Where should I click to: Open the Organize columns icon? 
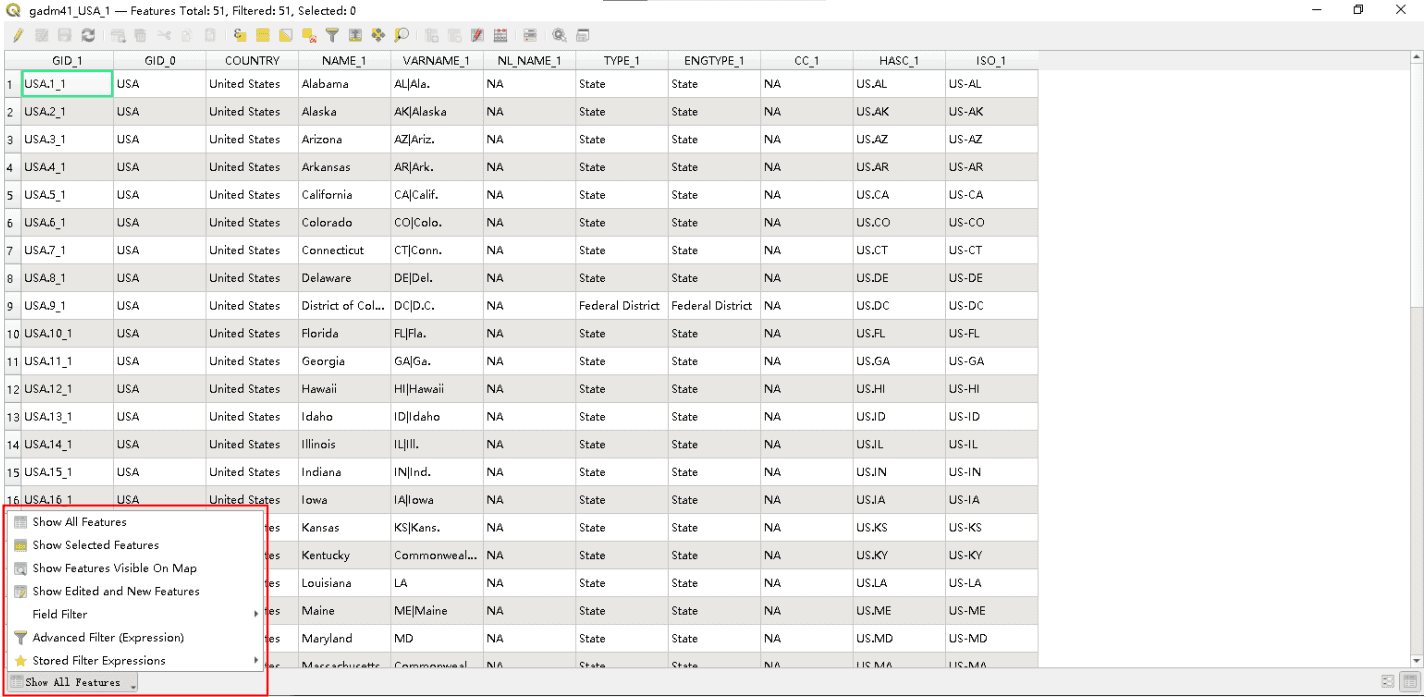click(x=477, y=35)
